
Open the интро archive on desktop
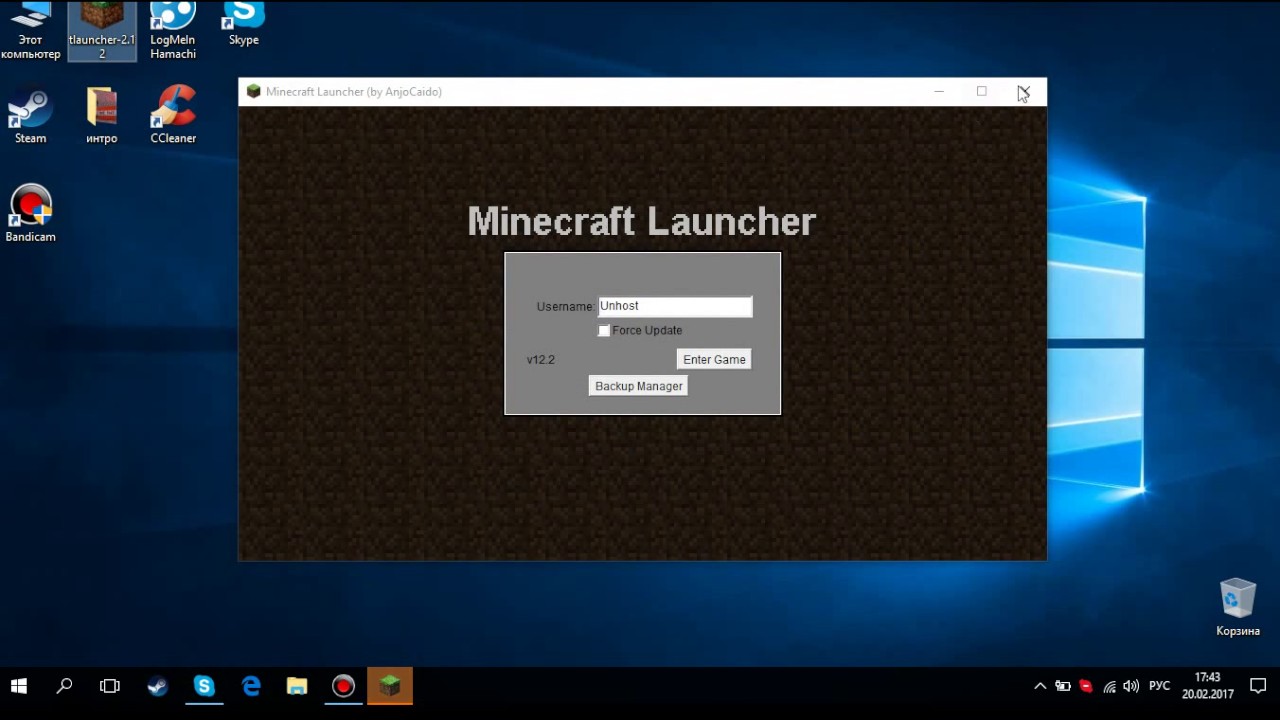click(102, 117)
